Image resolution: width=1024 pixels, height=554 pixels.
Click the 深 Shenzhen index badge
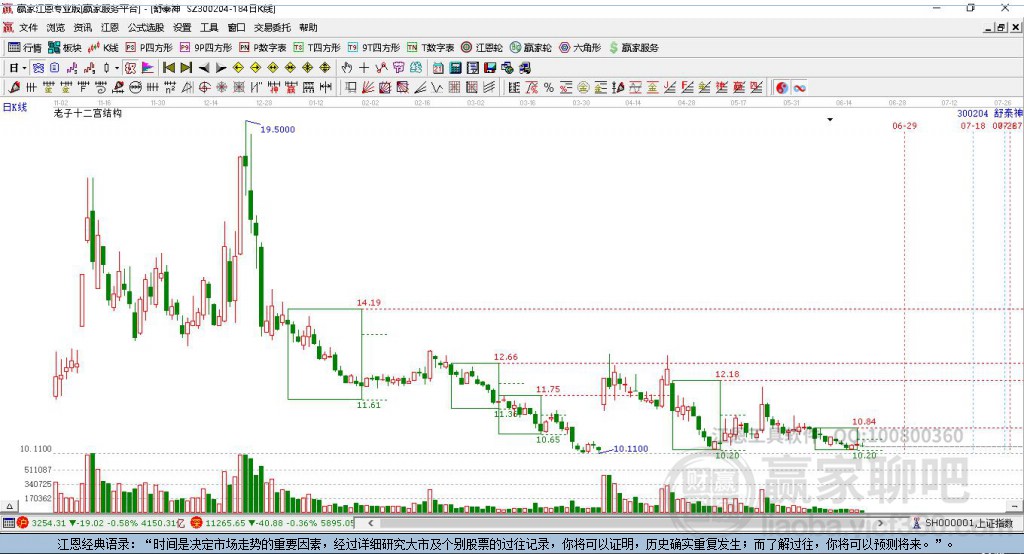click(x=197, y=523)
